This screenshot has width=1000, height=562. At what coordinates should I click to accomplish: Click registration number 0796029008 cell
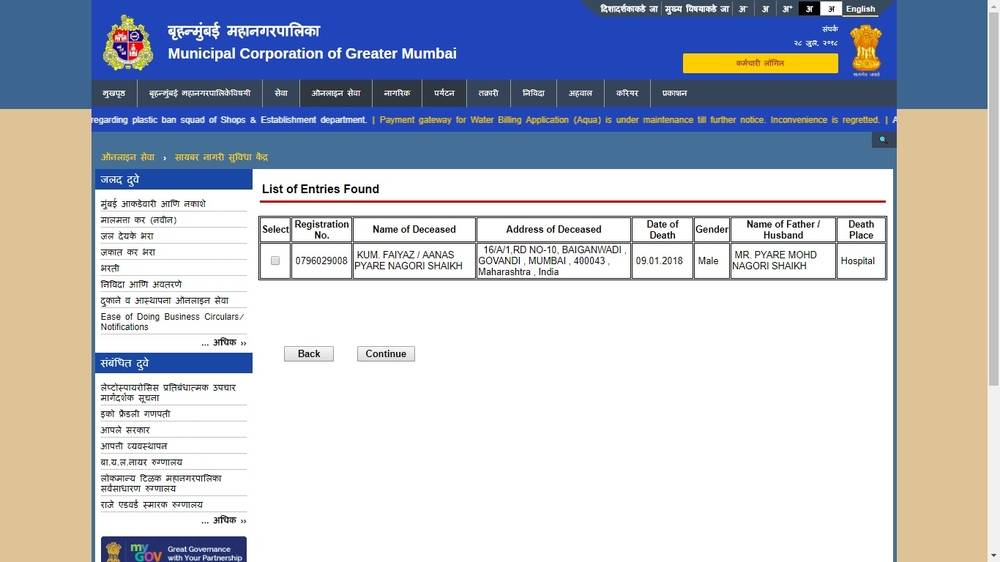(x=321, y=261)
